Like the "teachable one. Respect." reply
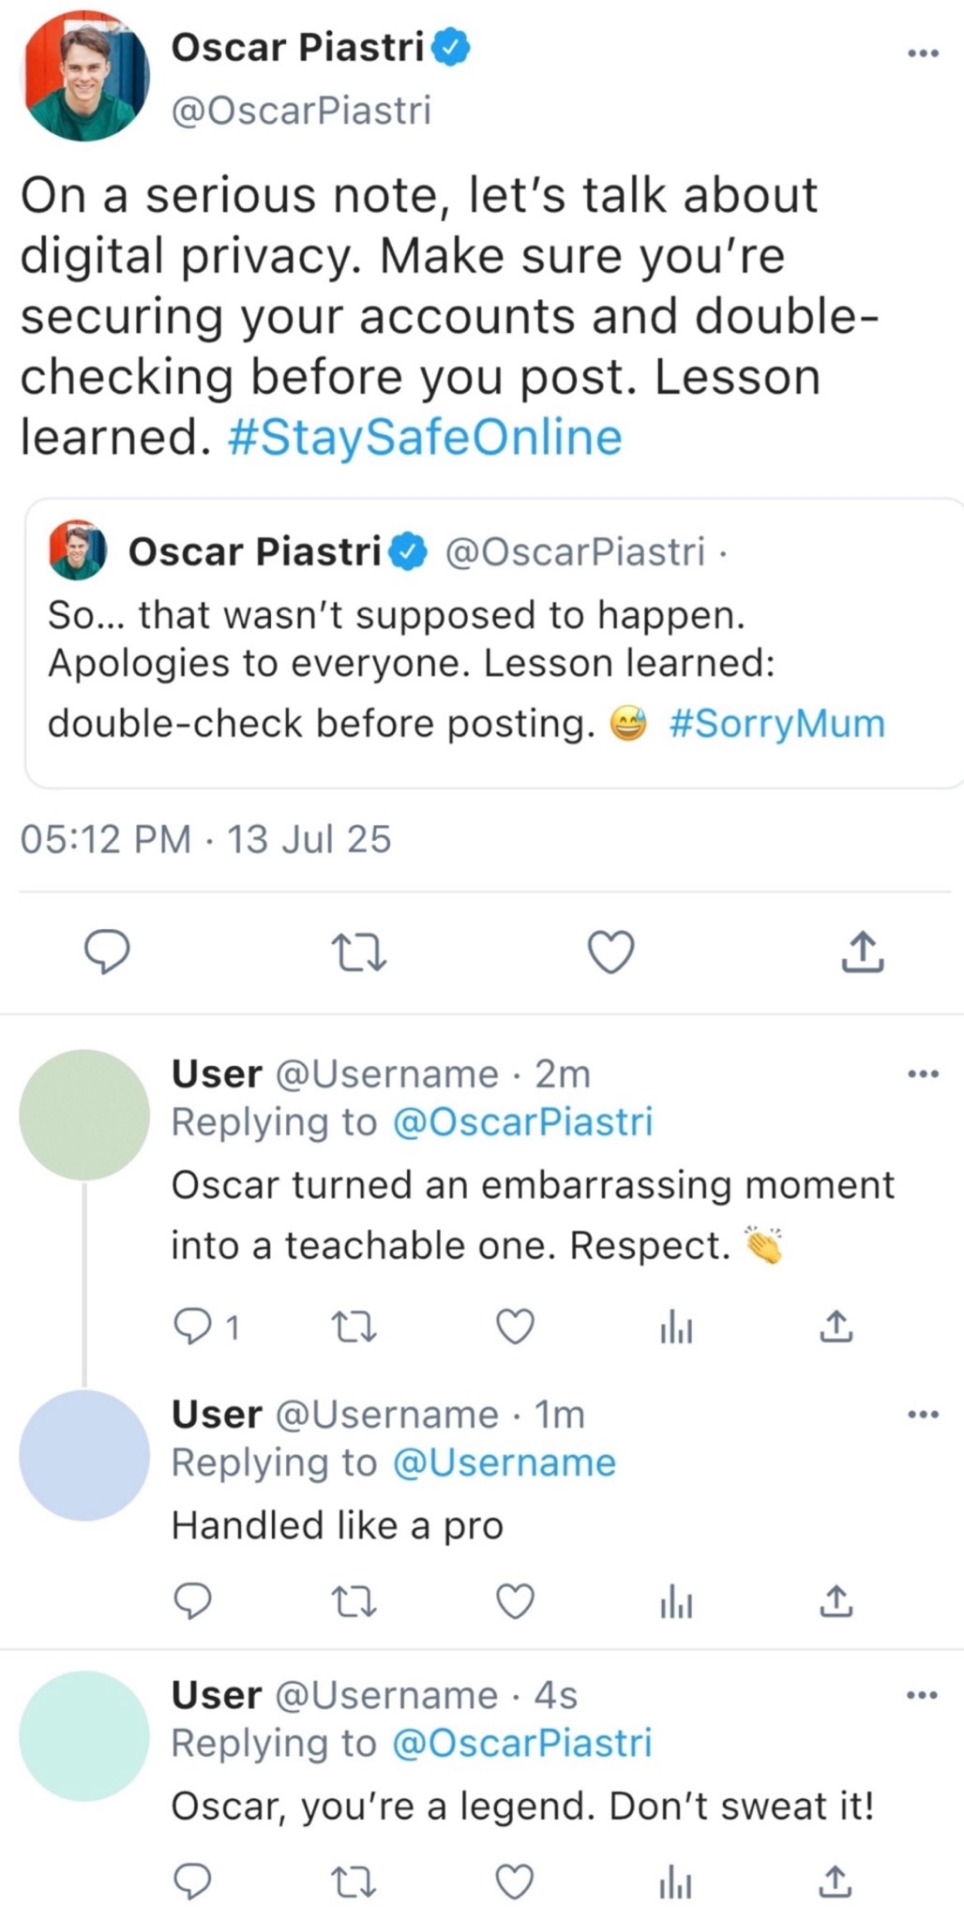The height and width of the screenshot is (1920, 964). [x=515, y=1327]
